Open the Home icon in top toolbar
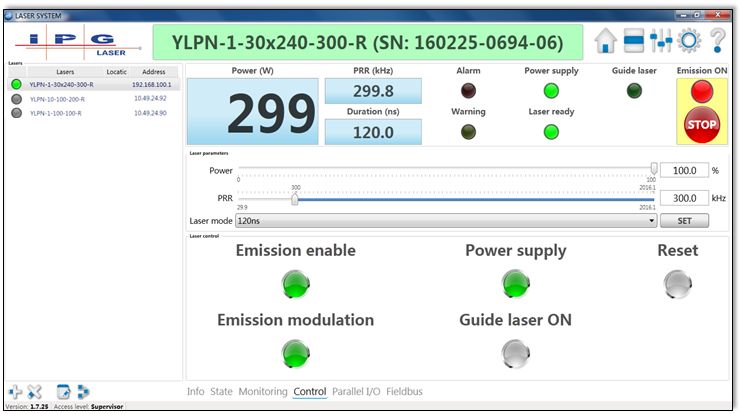This screenshot has width=742, height=414. pyautogui.click(x=605, y=41)
